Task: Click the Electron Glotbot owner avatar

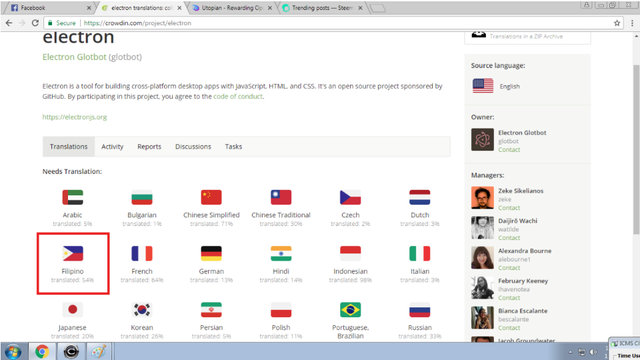Action: click(482, 140)
